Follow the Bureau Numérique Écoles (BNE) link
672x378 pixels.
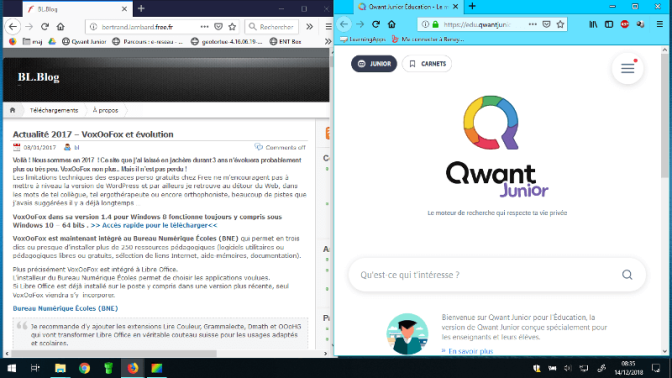(x=65, y=308)
